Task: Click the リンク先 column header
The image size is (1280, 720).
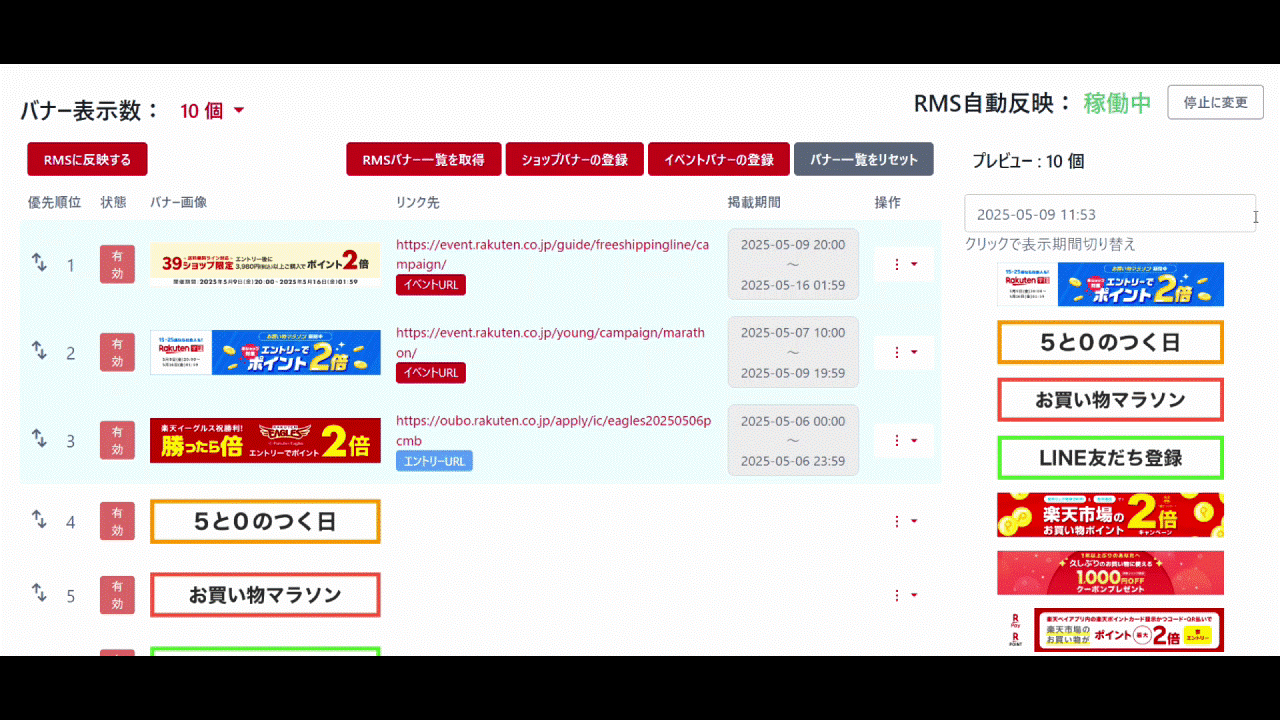Action: click(418, 202)
